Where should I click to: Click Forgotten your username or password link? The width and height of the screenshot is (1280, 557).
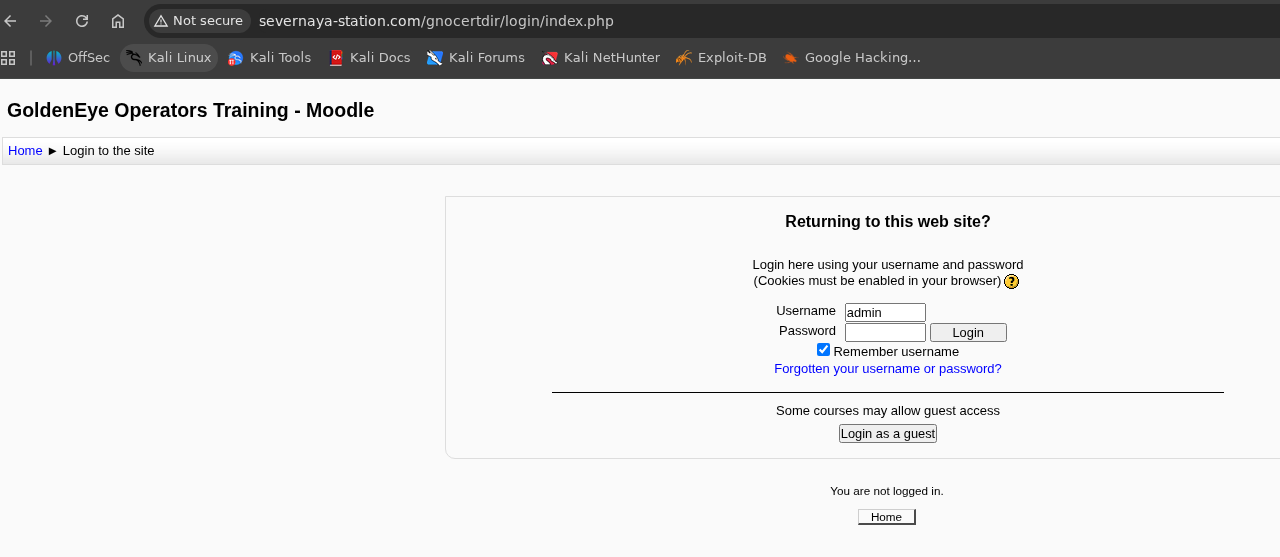coord(888,369)
